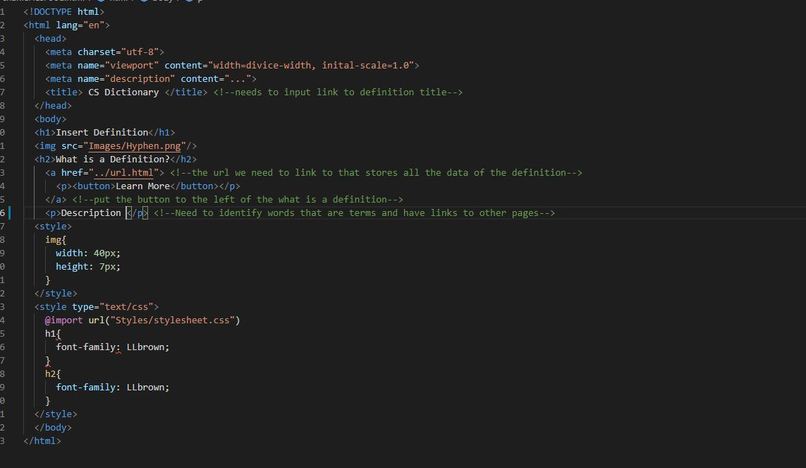Screen dimensions: 806x468
Task: Select the "utf-8" charset value
Action: 140,51
